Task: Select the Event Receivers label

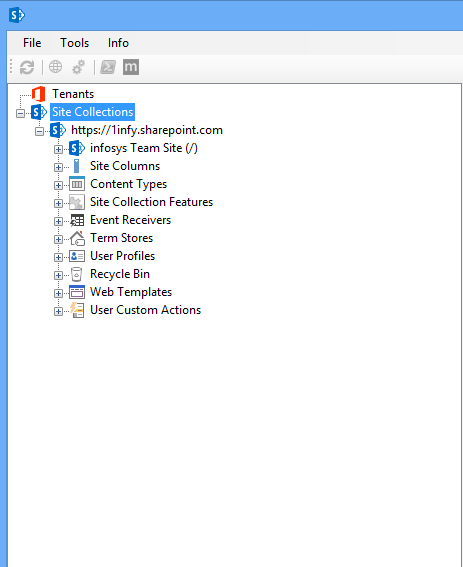Action: (x=130, y=220)
